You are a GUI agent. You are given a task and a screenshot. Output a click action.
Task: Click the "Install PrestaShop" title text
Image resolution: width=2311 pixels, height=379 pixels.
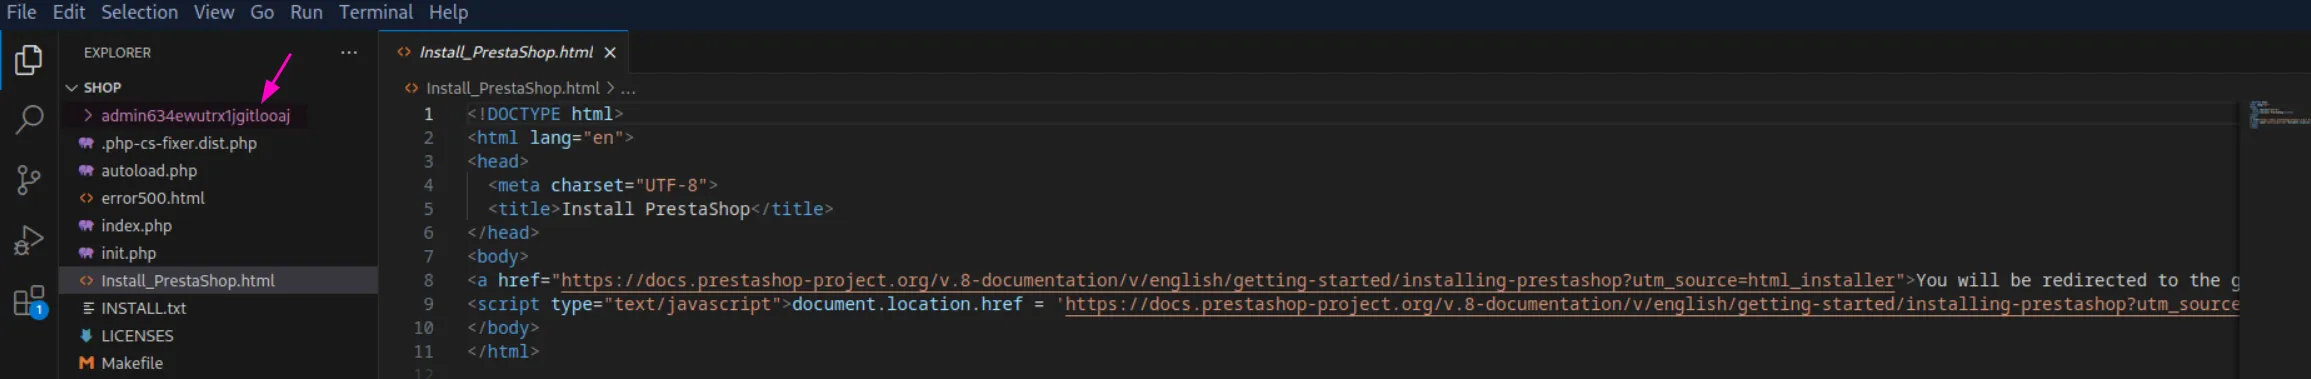pos(656,209)
